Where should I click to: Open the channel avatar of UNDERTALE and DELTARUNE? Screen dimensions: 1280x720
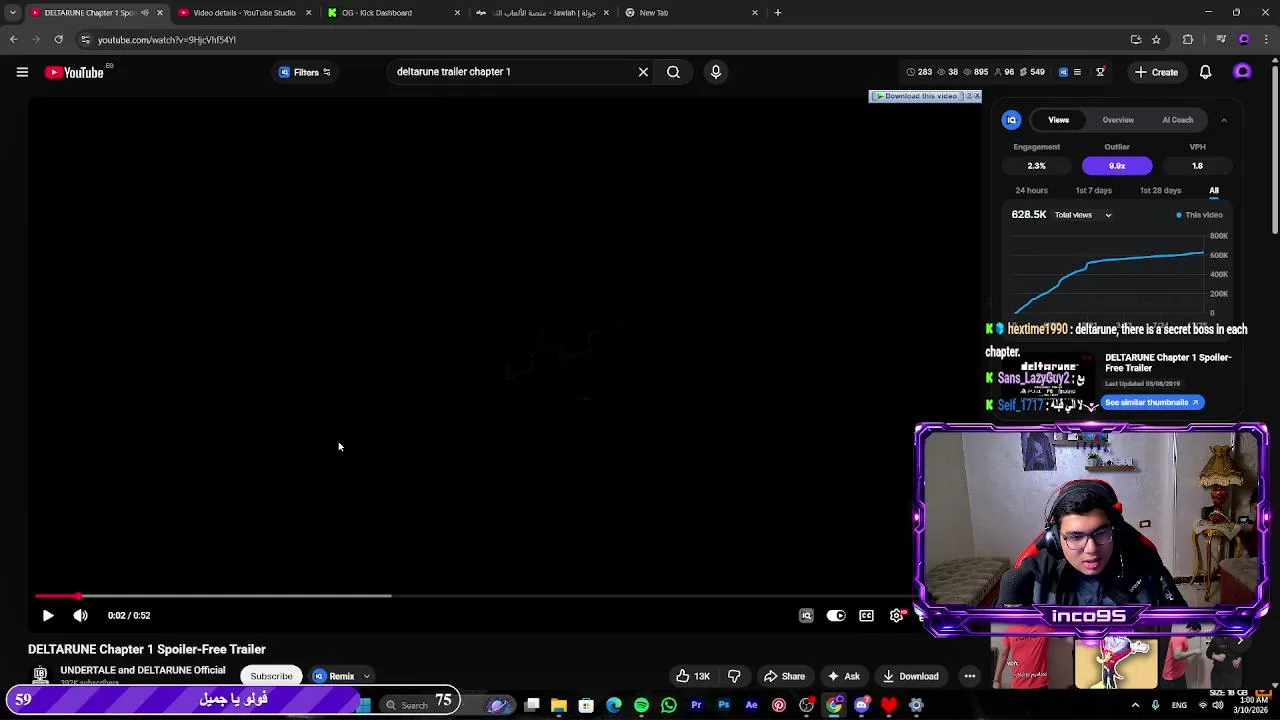click(40, 675)
